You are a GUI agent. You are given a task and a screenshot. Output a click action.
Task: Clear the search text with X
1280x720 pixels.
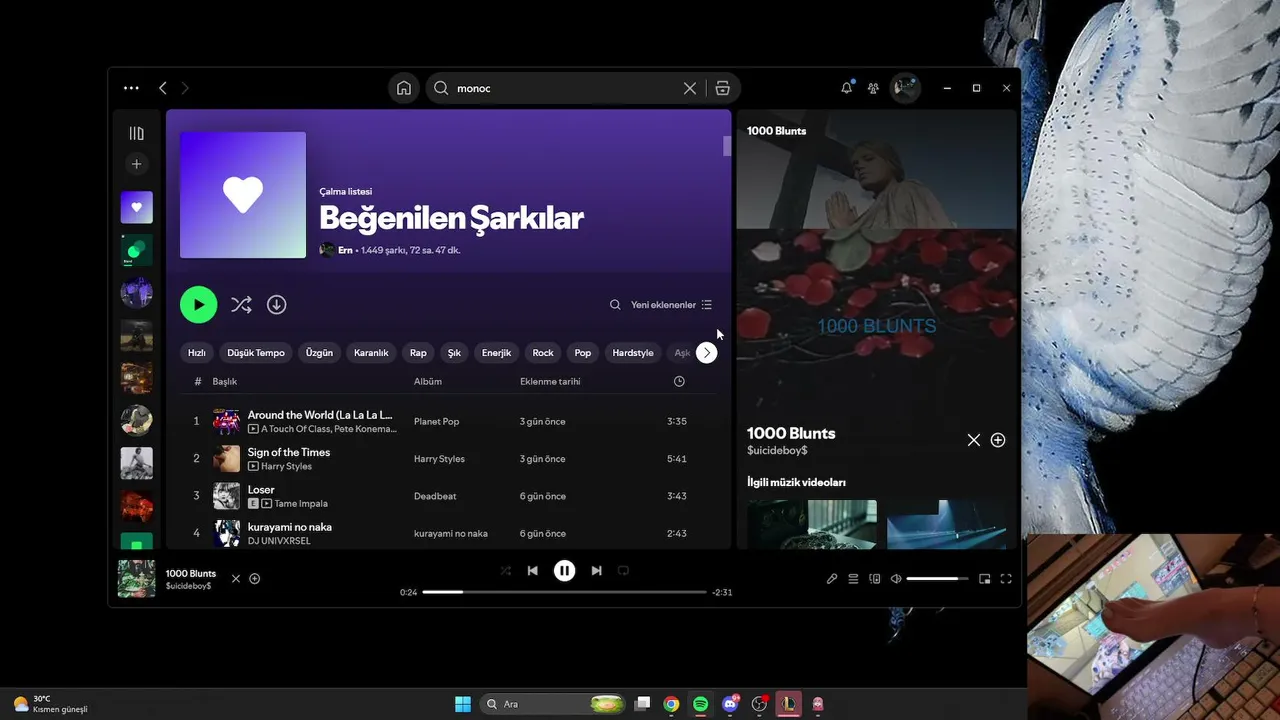(x=690, y=88)
